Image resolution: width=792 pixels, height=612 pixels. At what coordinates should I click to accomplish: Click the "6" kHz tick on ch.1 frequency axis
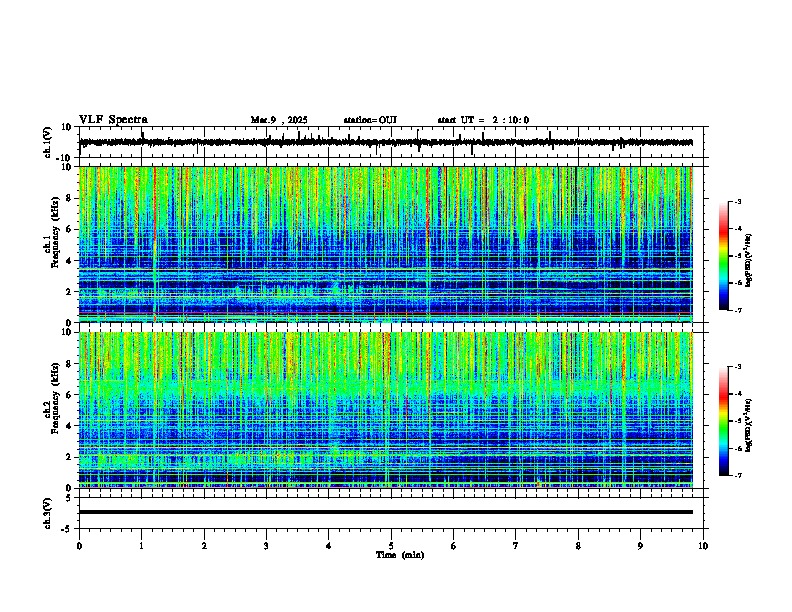[x=69, y=230]
